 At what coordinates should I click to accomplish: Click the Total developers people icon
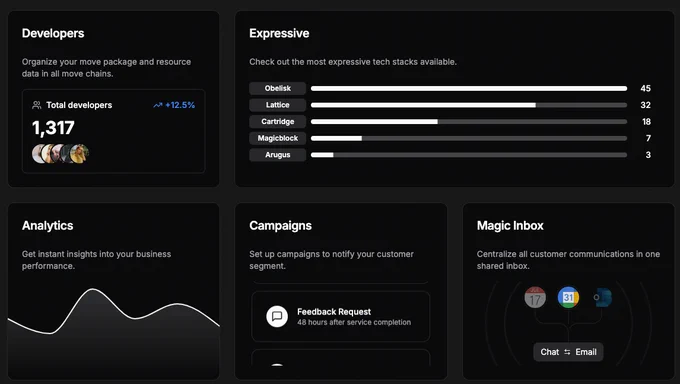(x=37, y=105)
